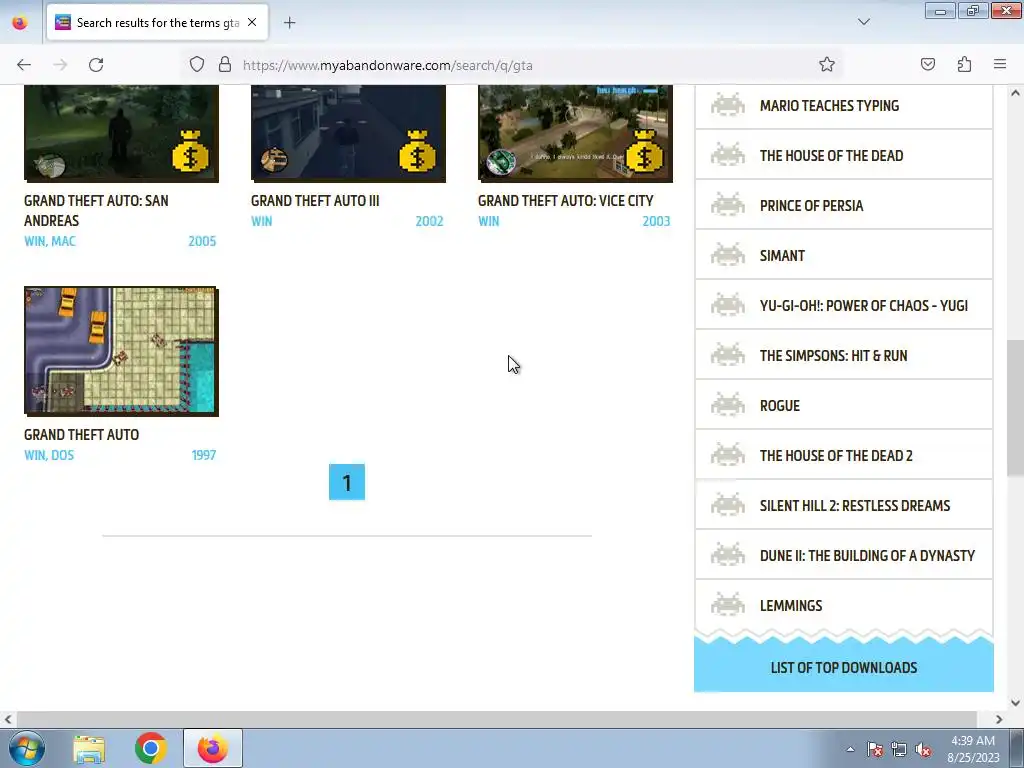Click the muted volume tray icon
Image resolution: width=1024 pixels, height=768 pixels.
click(923, 750)
